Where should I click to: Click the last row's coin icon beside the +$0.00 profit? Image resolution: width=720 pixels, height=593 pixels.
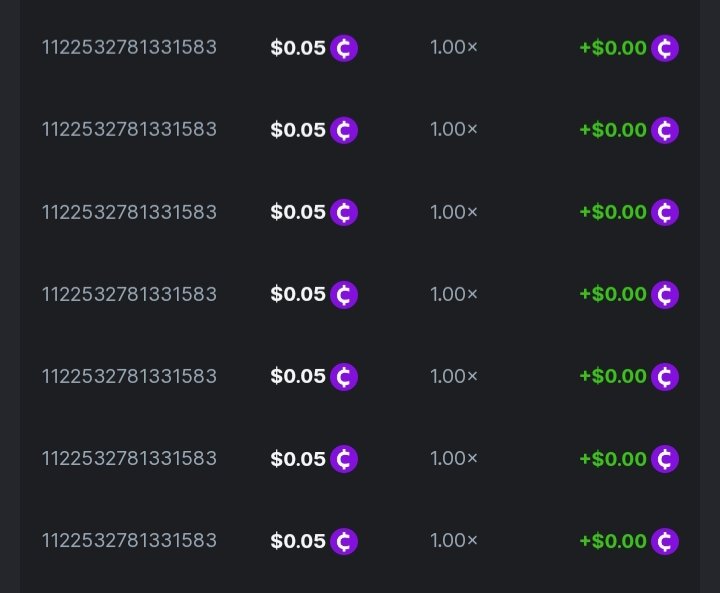click(x=665, y=541)
